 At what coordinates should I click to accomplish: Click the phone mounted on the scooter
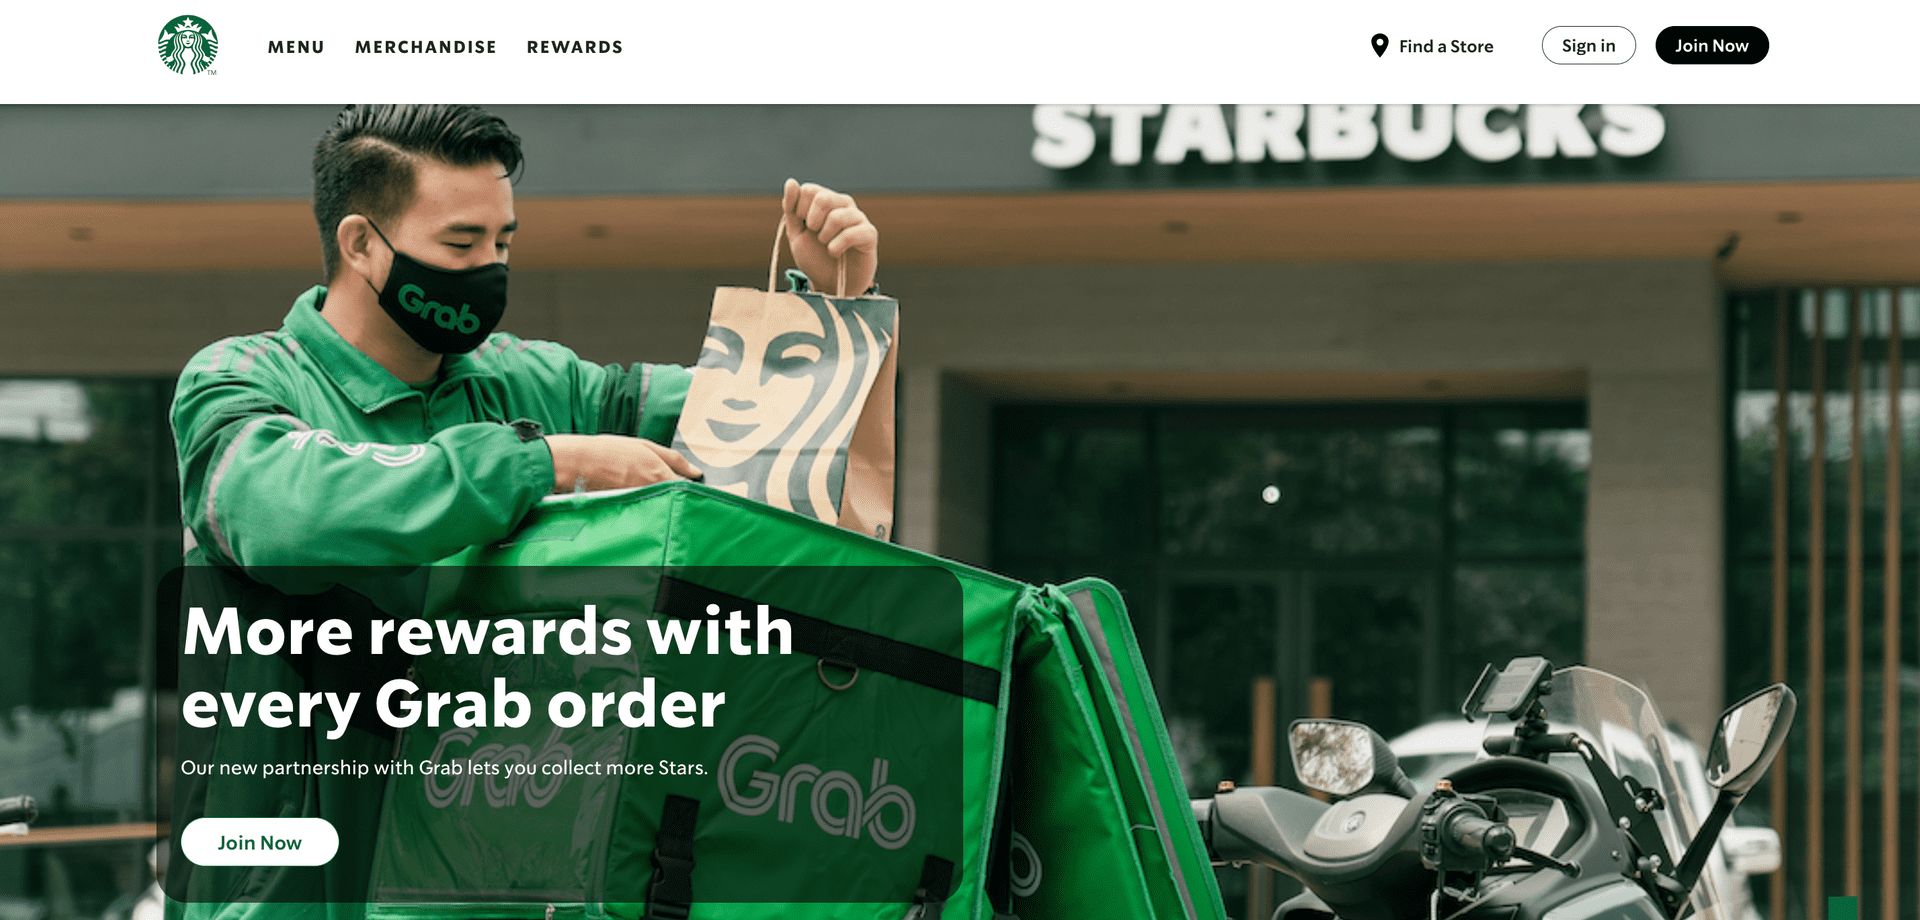point(1514,684)
